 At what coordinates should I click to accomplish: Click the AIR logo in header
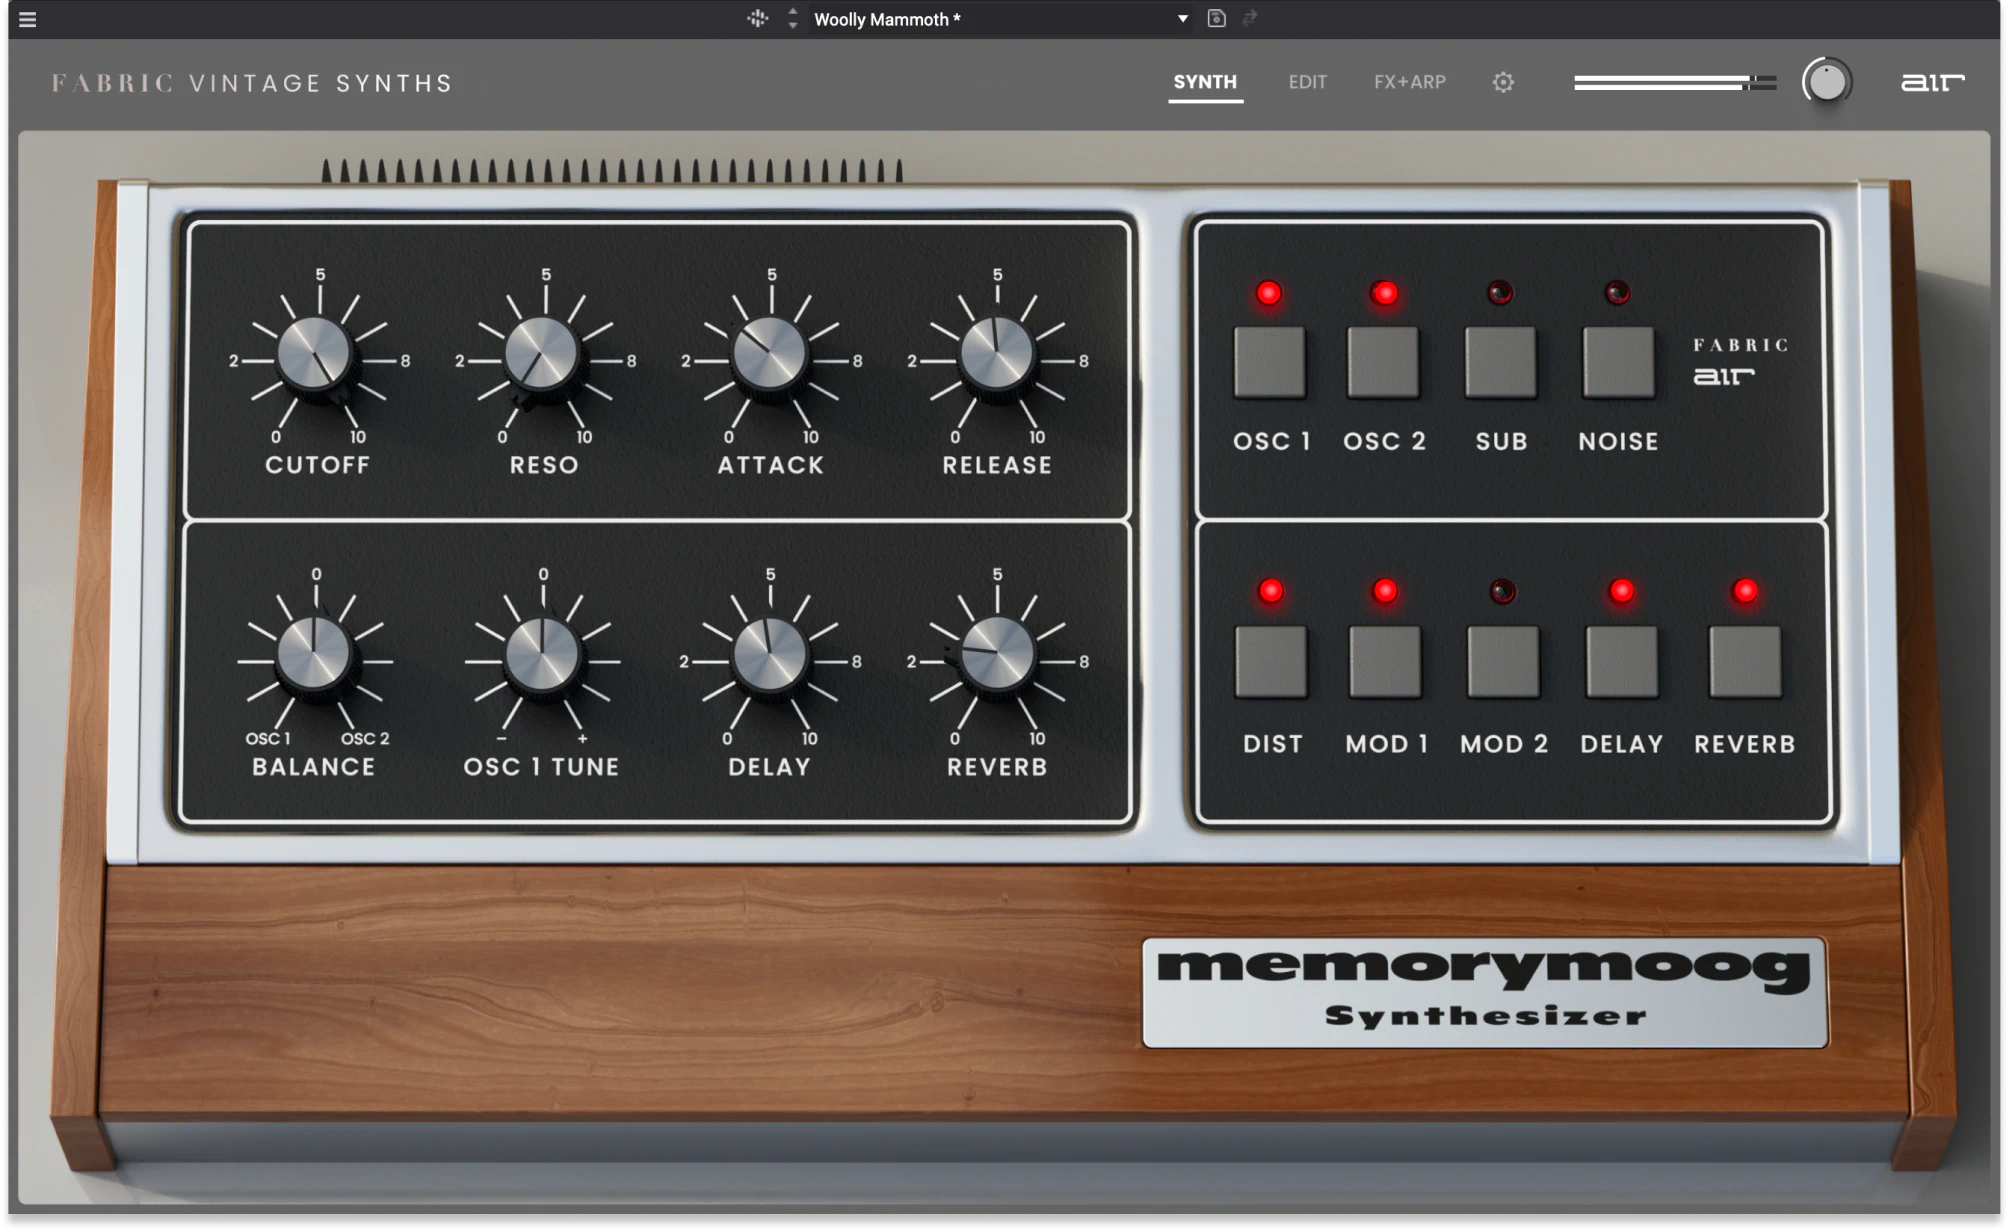[x=1931, y=82]
